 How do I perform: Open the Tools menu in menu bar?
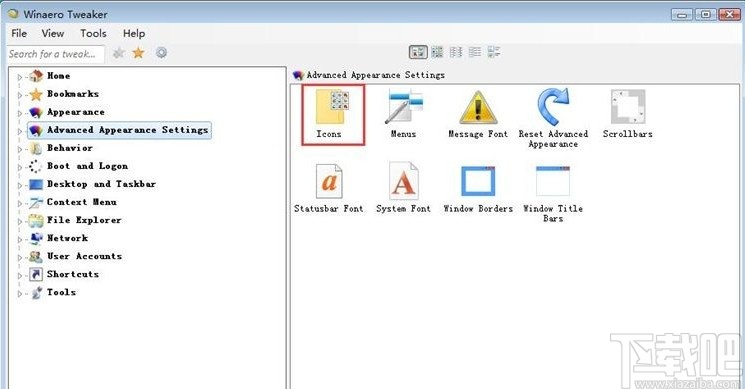(93, 33)
